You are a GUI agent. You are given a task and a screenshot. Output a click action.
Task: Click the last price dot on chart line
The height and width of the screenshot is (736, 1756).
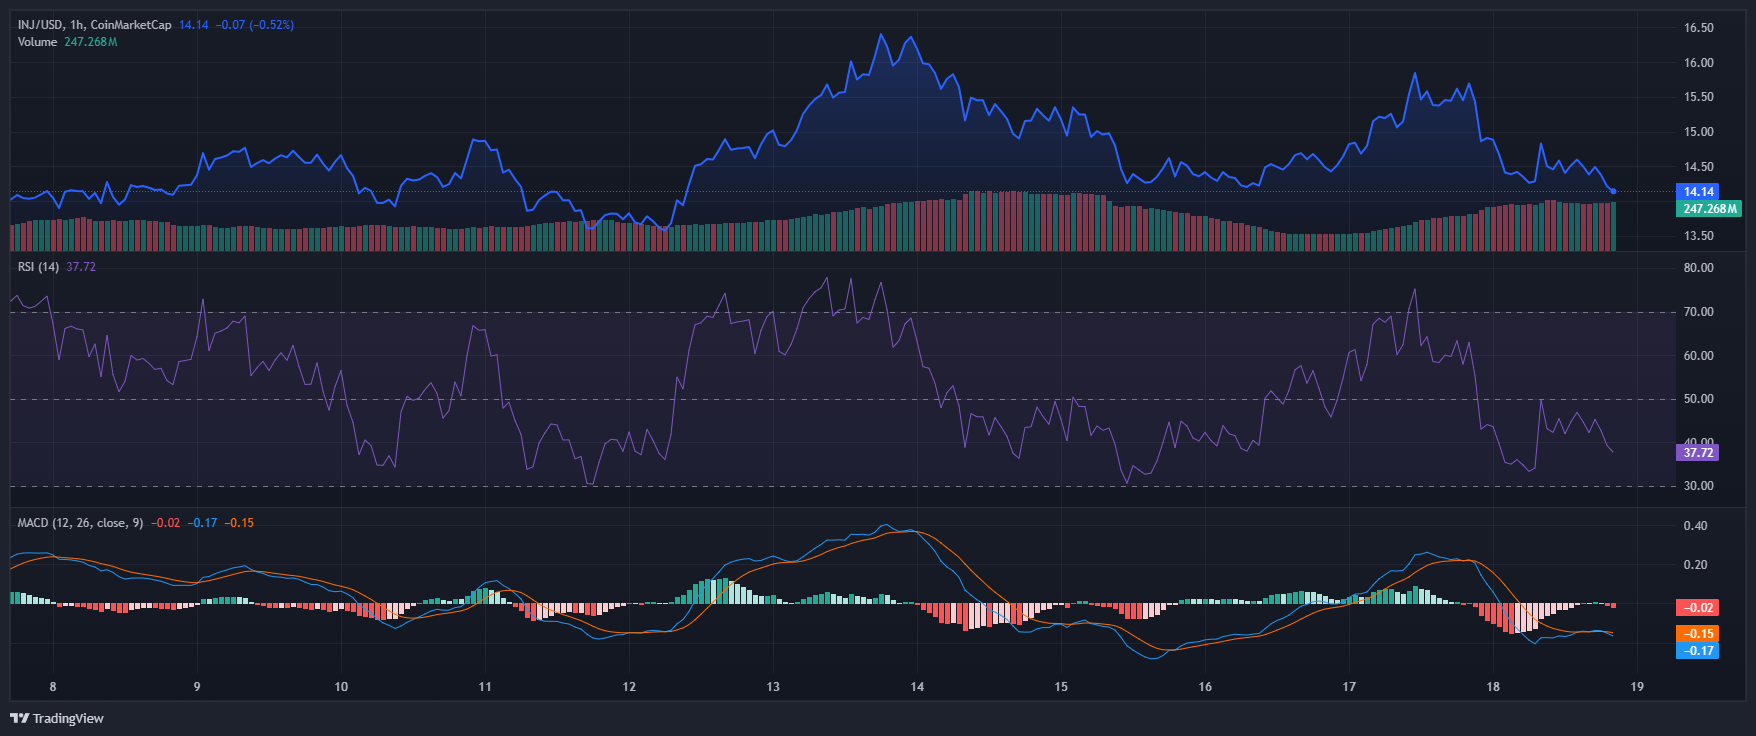coord(1613,191)
